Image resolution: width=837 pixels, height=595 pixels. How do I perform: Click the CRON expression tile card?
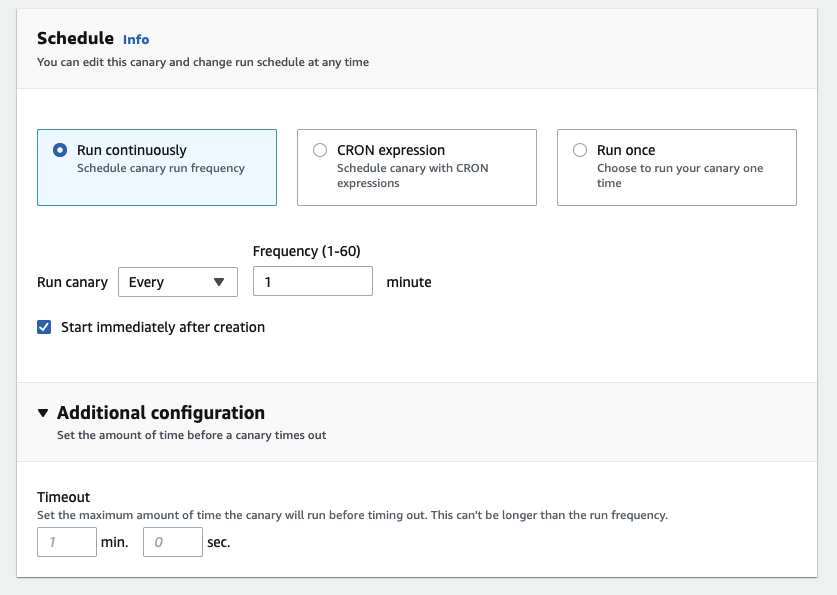click(x=417, y=167)
